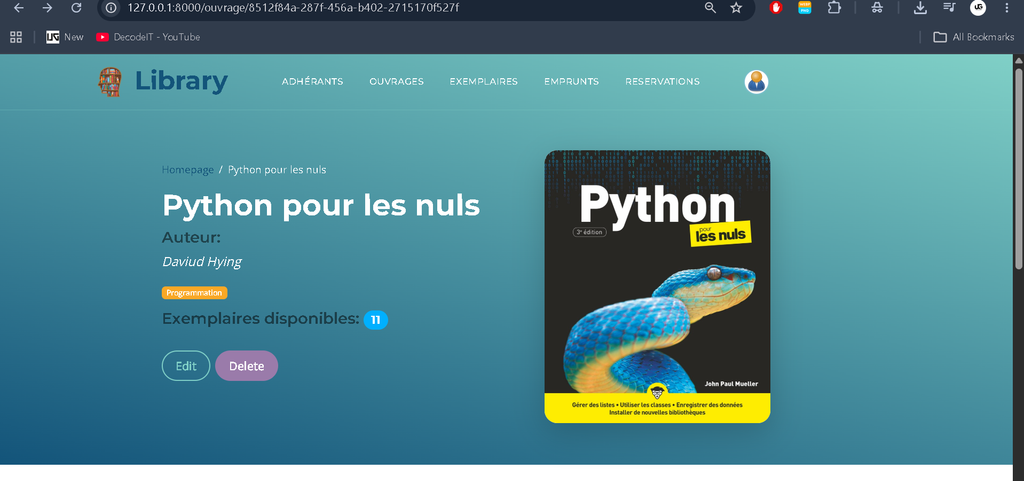Viewport: 1024px width, 481px height.
Task: Click the Auteur: label
Action: pos(191,238)
